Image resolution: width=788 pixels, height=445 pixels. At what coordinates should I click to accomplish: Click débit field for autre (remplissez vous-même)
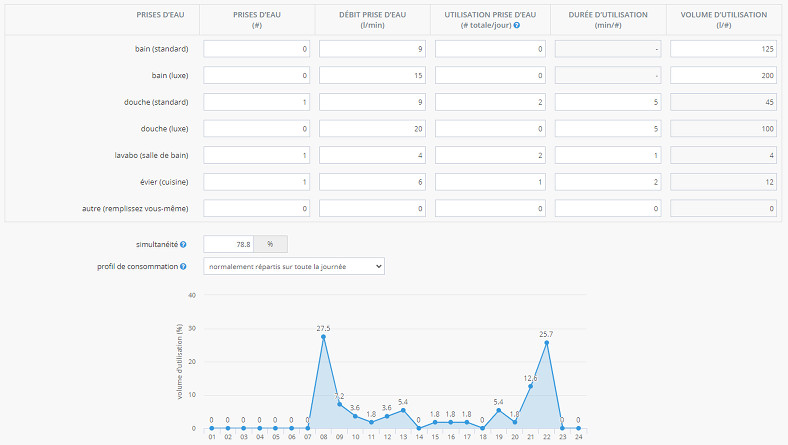(x=373, y=208)
